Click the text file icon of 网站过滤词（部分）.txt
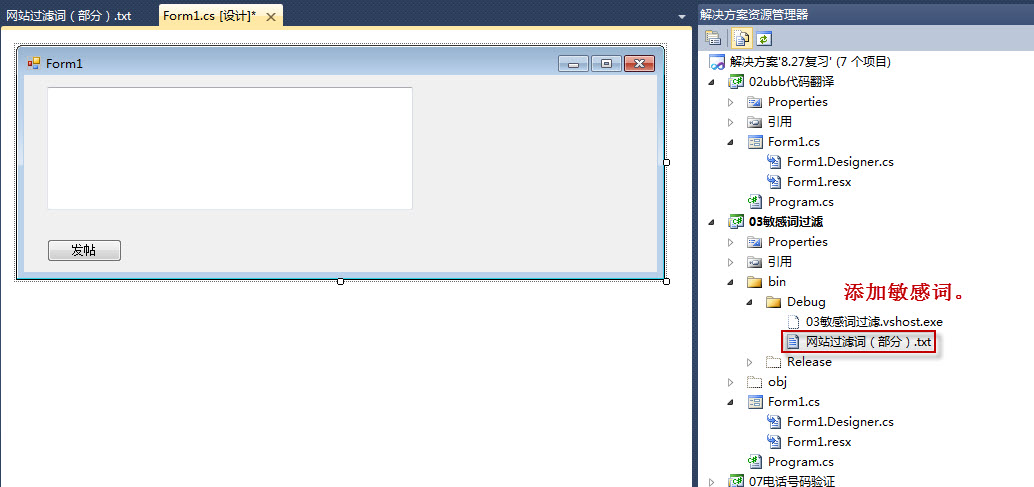This screenshot has height=487, width=1034. [793, 342]
